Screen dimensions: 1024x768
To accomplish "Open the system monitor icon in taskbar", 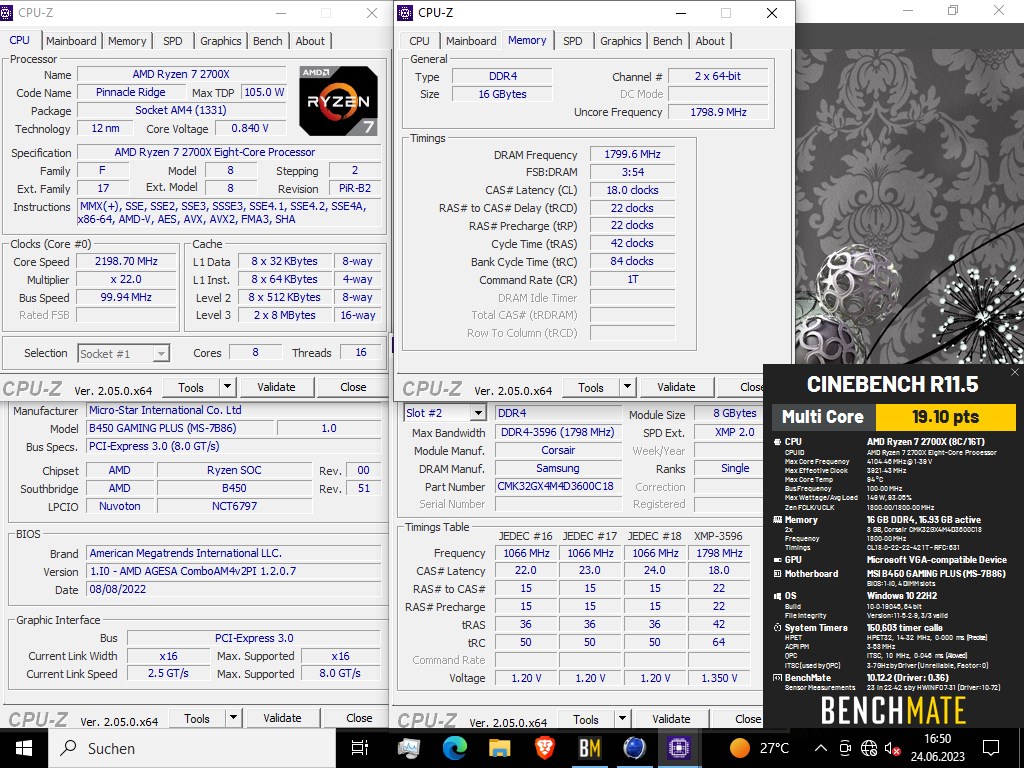I will [x=409, y=748].
